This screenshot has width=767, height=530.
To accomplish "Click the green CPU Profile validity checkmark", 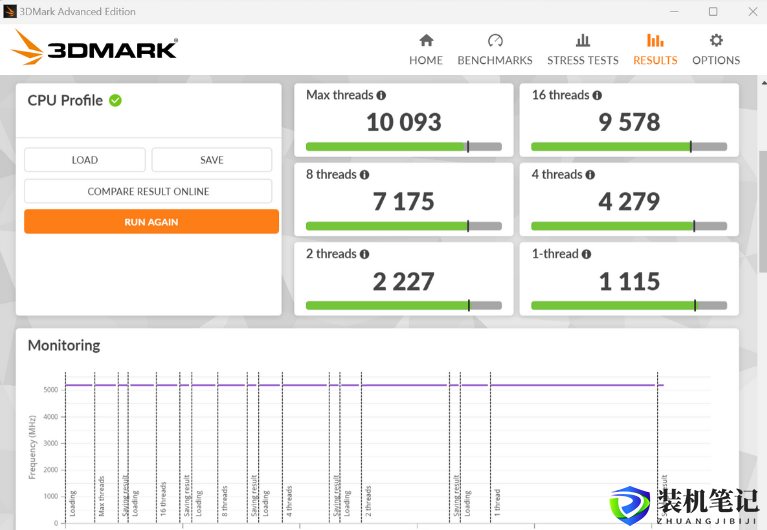I will (x=115, y=100).
